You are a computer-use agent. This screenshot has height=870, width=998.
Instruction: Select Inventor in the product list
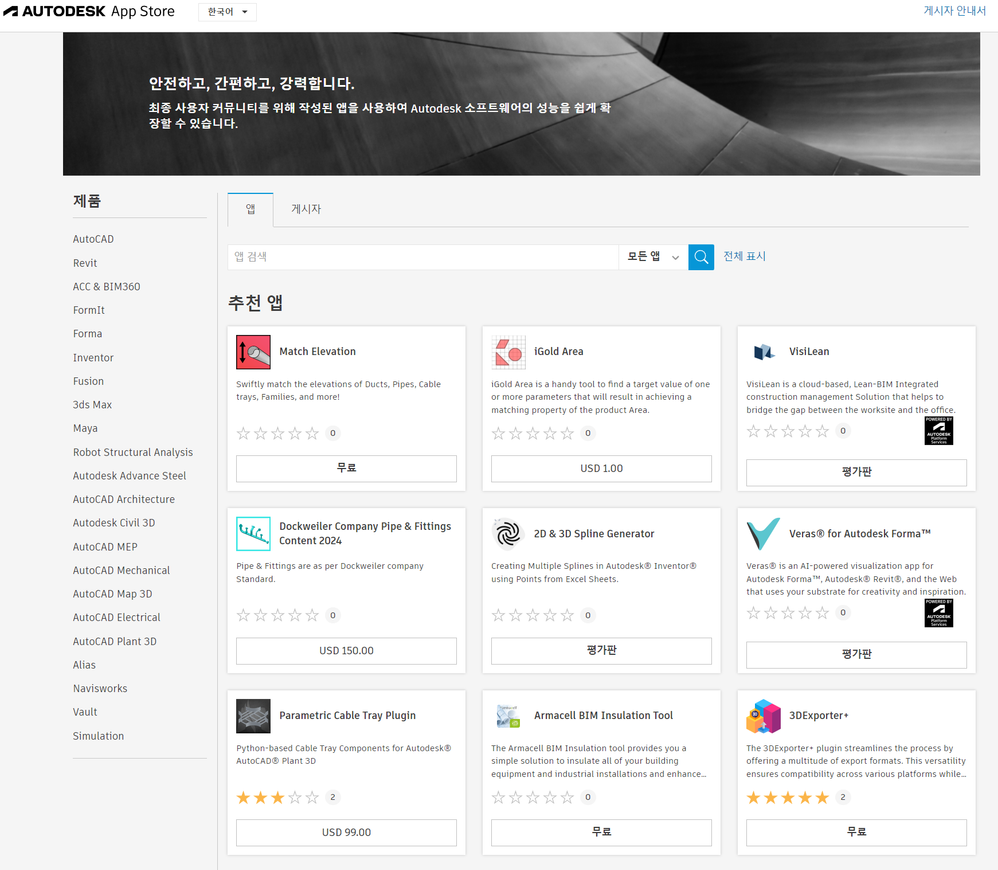pos(93,358)
